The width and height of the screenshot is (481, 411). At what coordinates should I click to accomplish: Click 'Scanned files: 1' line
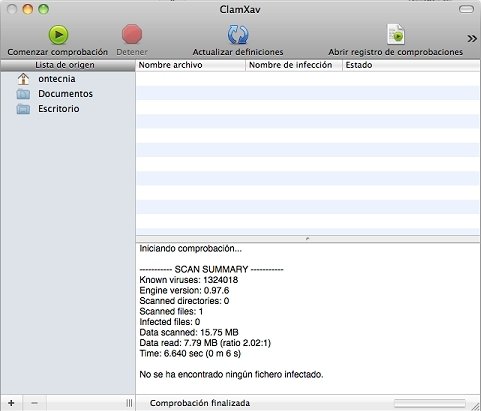[x=171, y=311]
